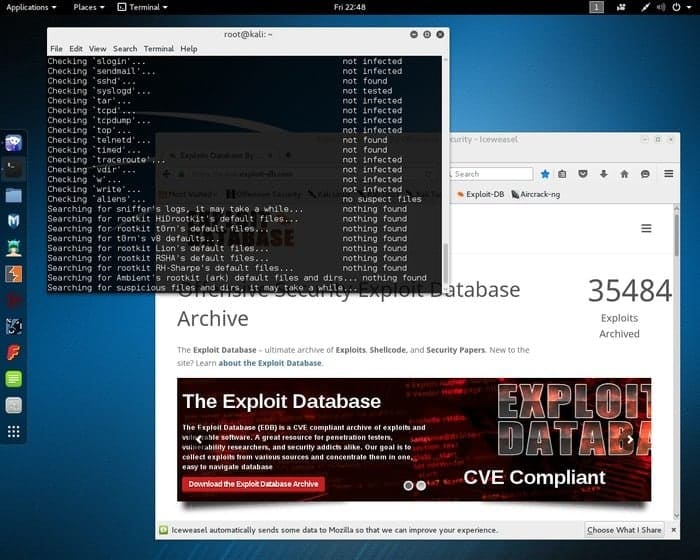700x560 pixels.
Task: Open the Terminal menu in terminal window
Action: [158, 49]
